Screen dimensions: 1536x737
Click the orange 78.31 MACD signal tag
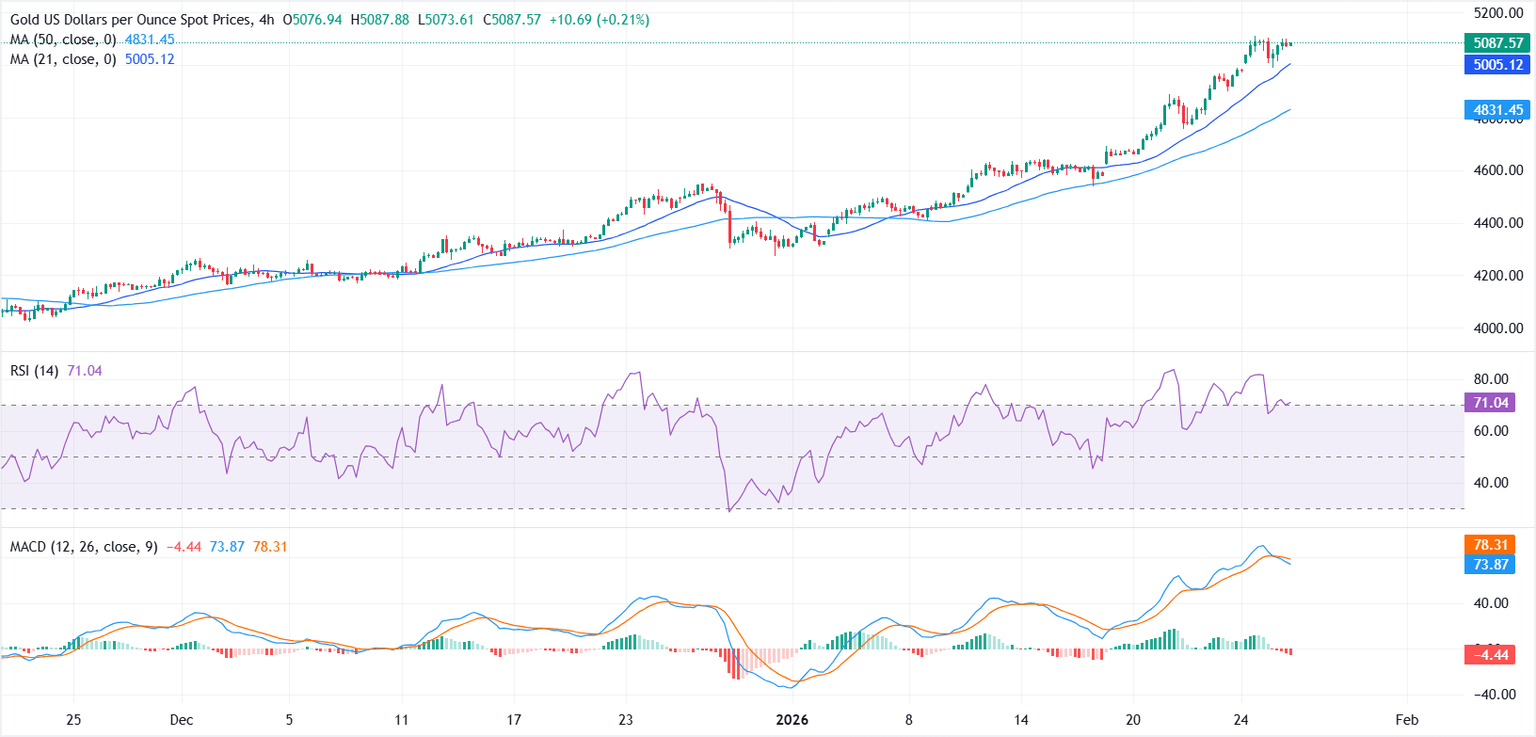1496,545
